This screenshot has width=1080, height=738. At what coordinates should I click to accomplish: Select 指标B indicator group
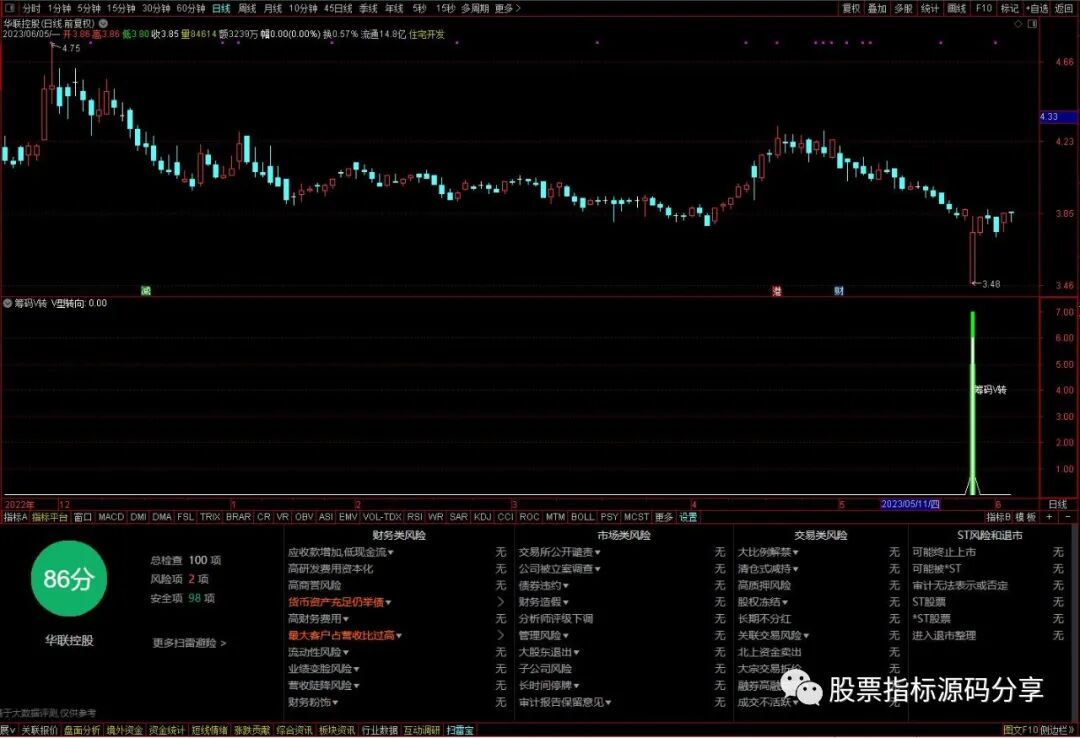coord(998,517)
